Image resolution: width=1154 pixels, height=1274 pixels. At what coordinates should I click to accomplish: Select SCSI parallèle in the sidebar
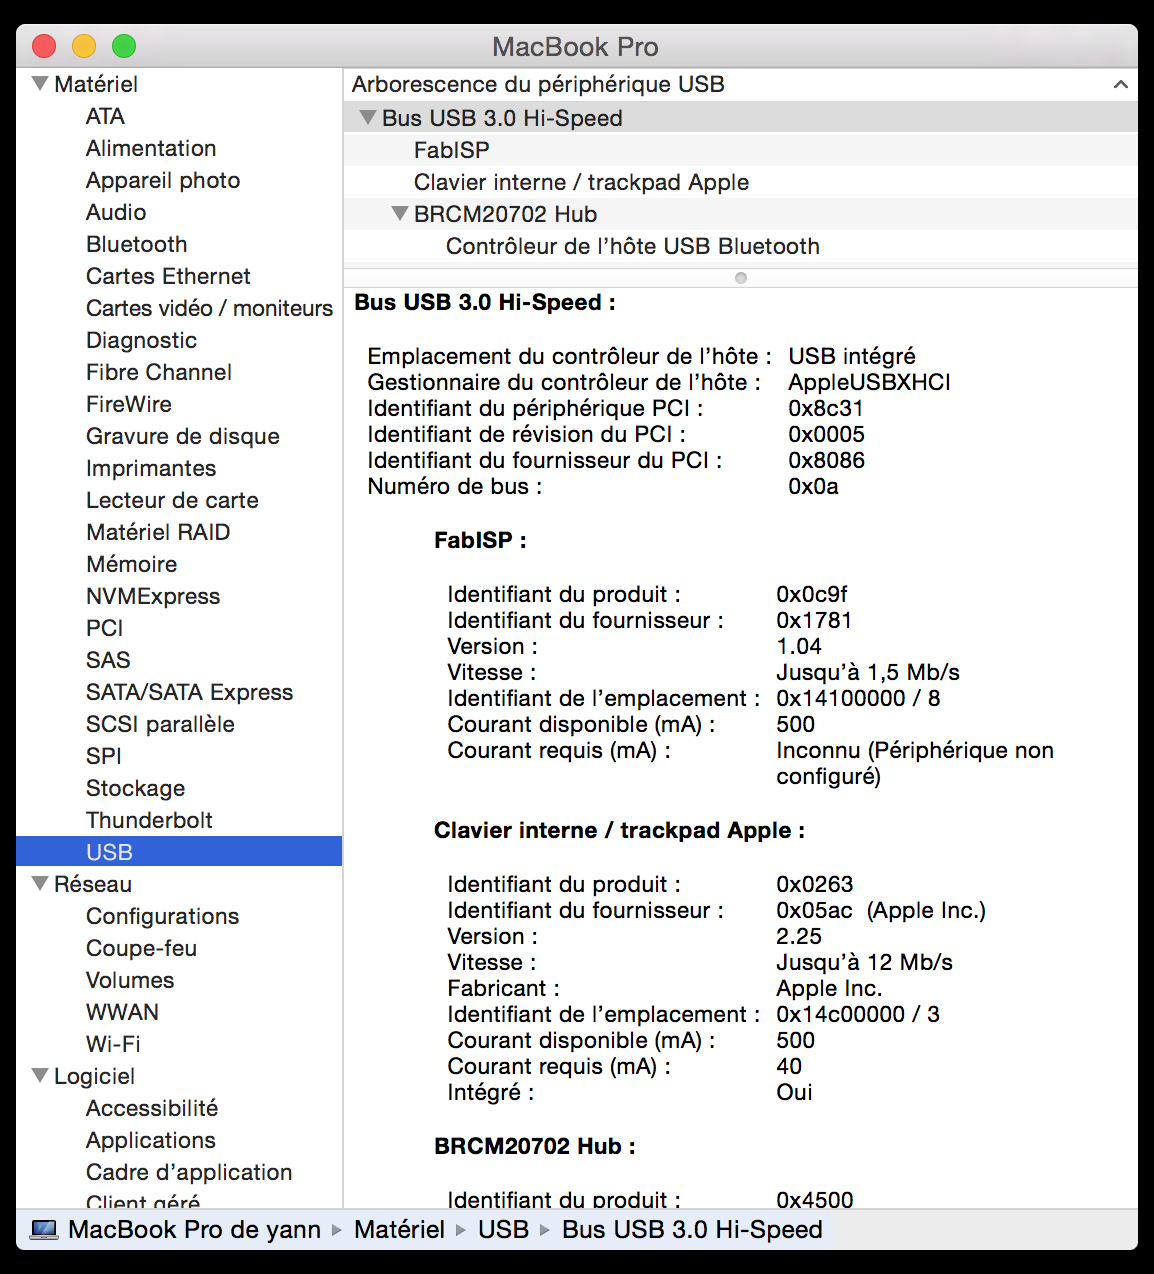[160, 724]
